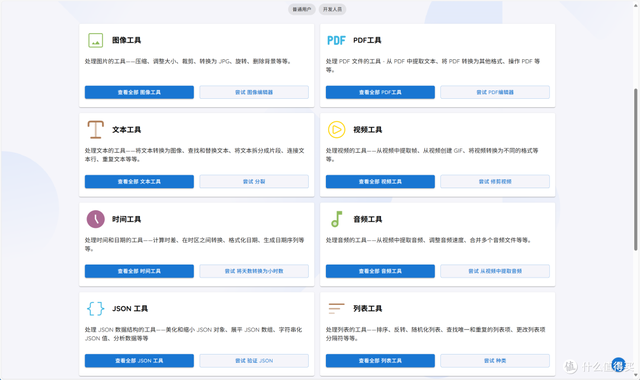Image resolution: width=640 pixels, height=380 pixels.
Task: Open 查看全部 文本工具
Action: click(x=139, y=182)
